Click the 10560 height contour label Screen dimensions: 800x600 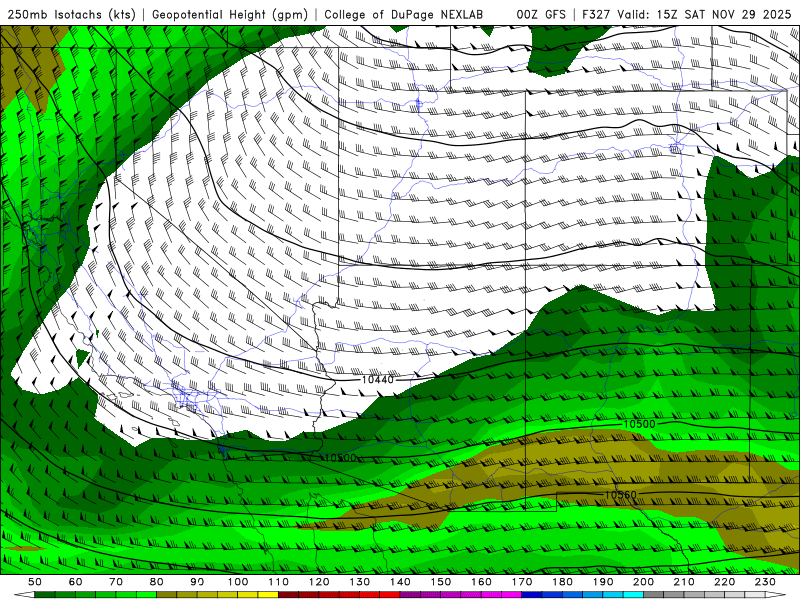(620, 495)
